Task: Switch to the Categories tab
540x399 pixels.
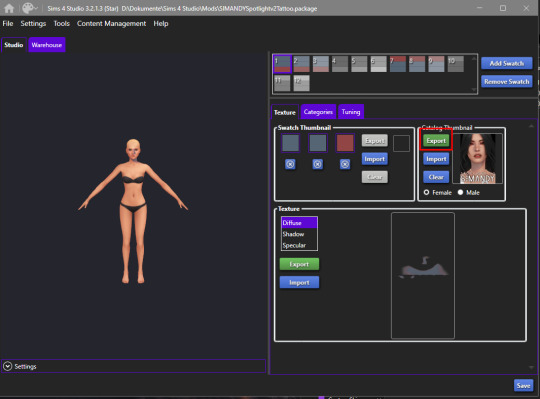Action: [x=318, y=112]
